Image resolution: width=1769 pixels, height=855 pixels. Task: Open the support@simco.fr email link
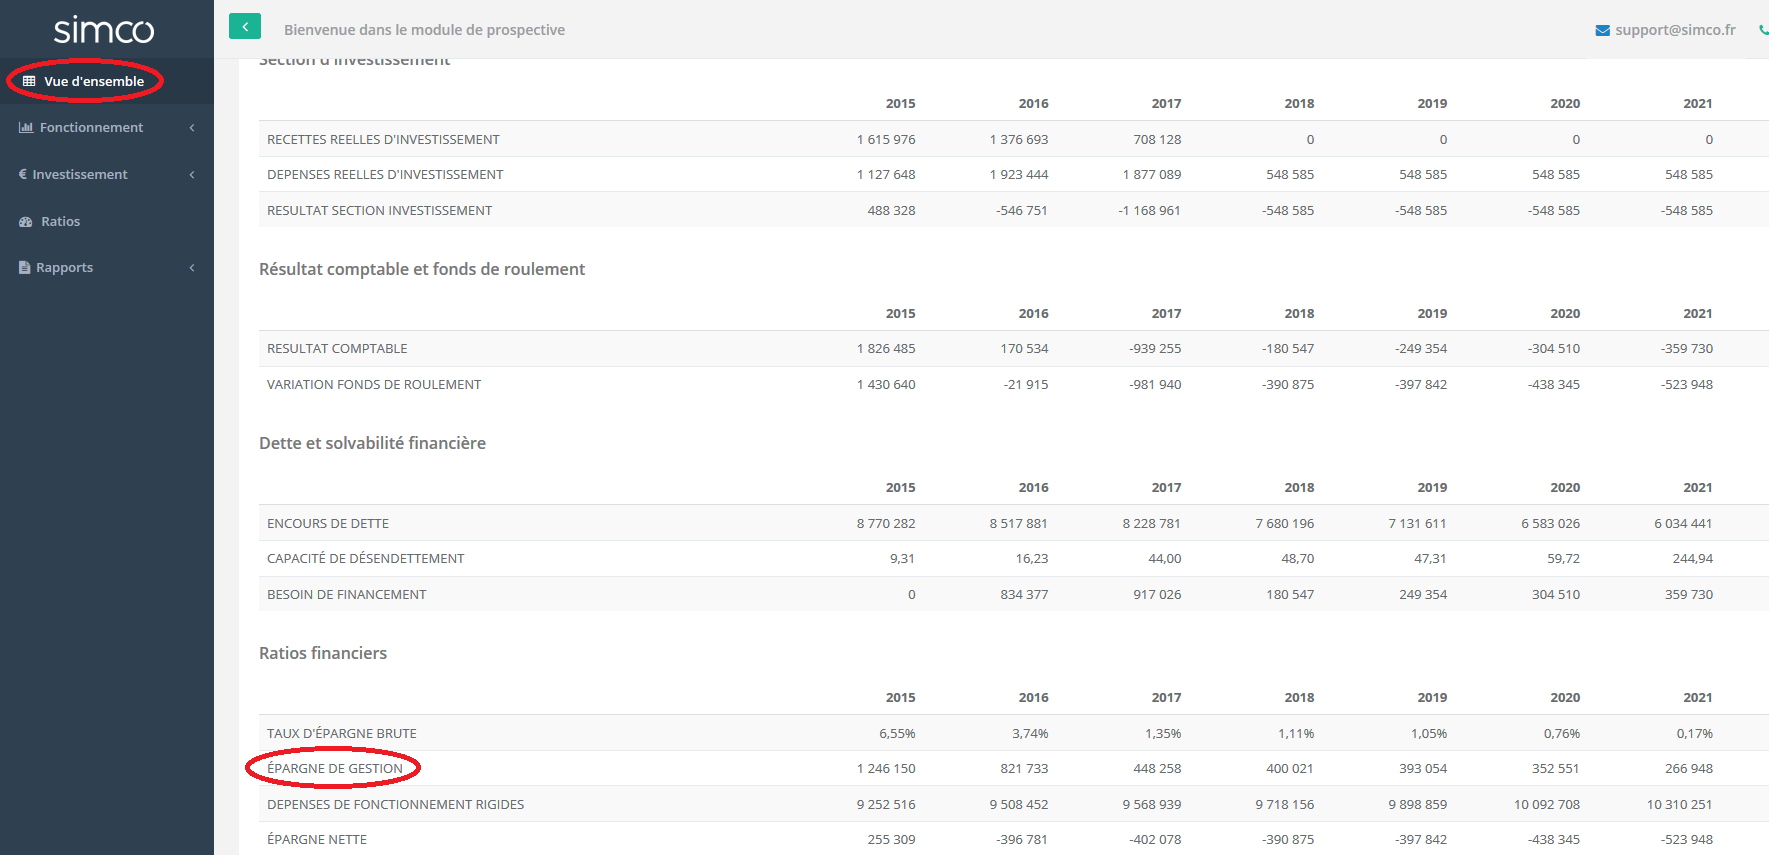(x=1675, y=30)
